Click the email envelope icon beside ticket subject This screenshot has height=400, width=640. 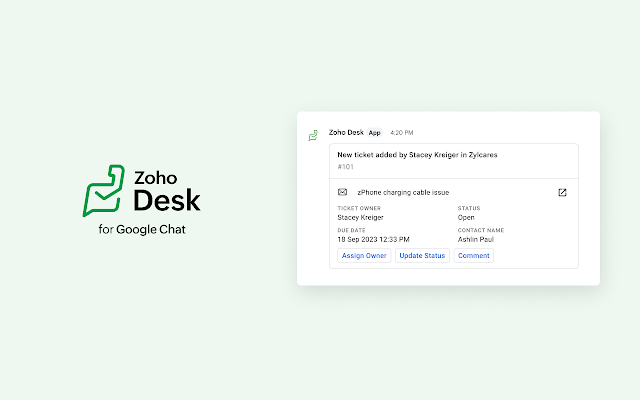tap(342, 192)
